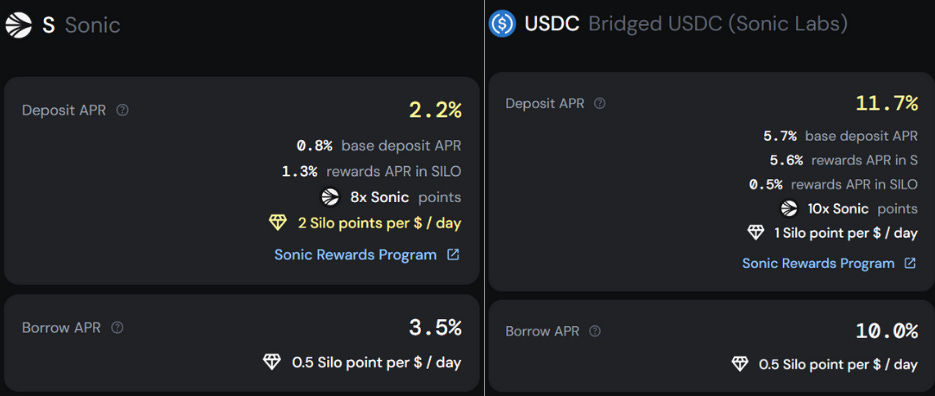
Task: Open Sonic Rewards Program link in USDC card
Action: (x=818, y=263)
